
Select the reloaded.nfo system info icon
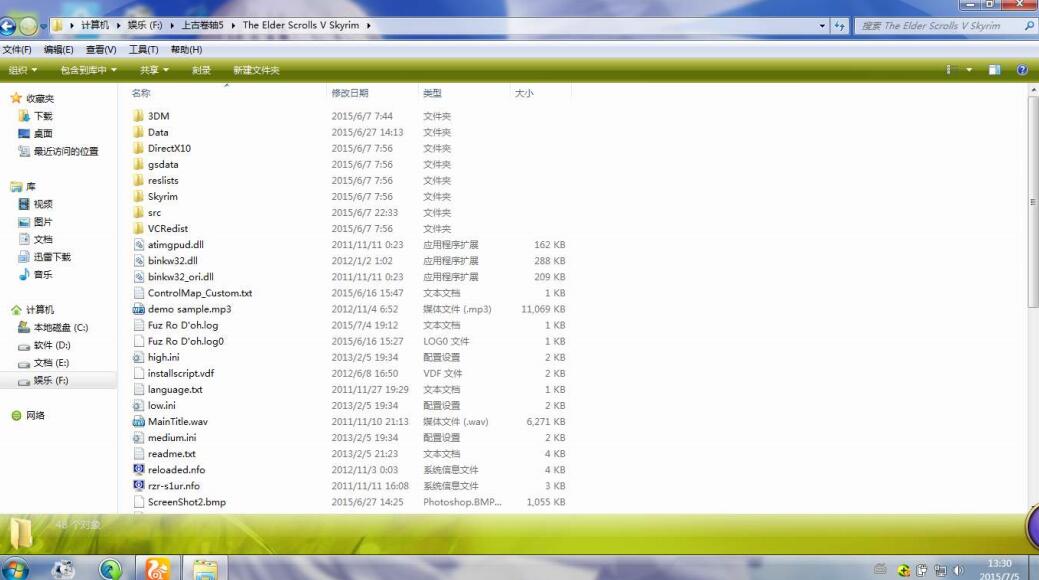[138, 469]
